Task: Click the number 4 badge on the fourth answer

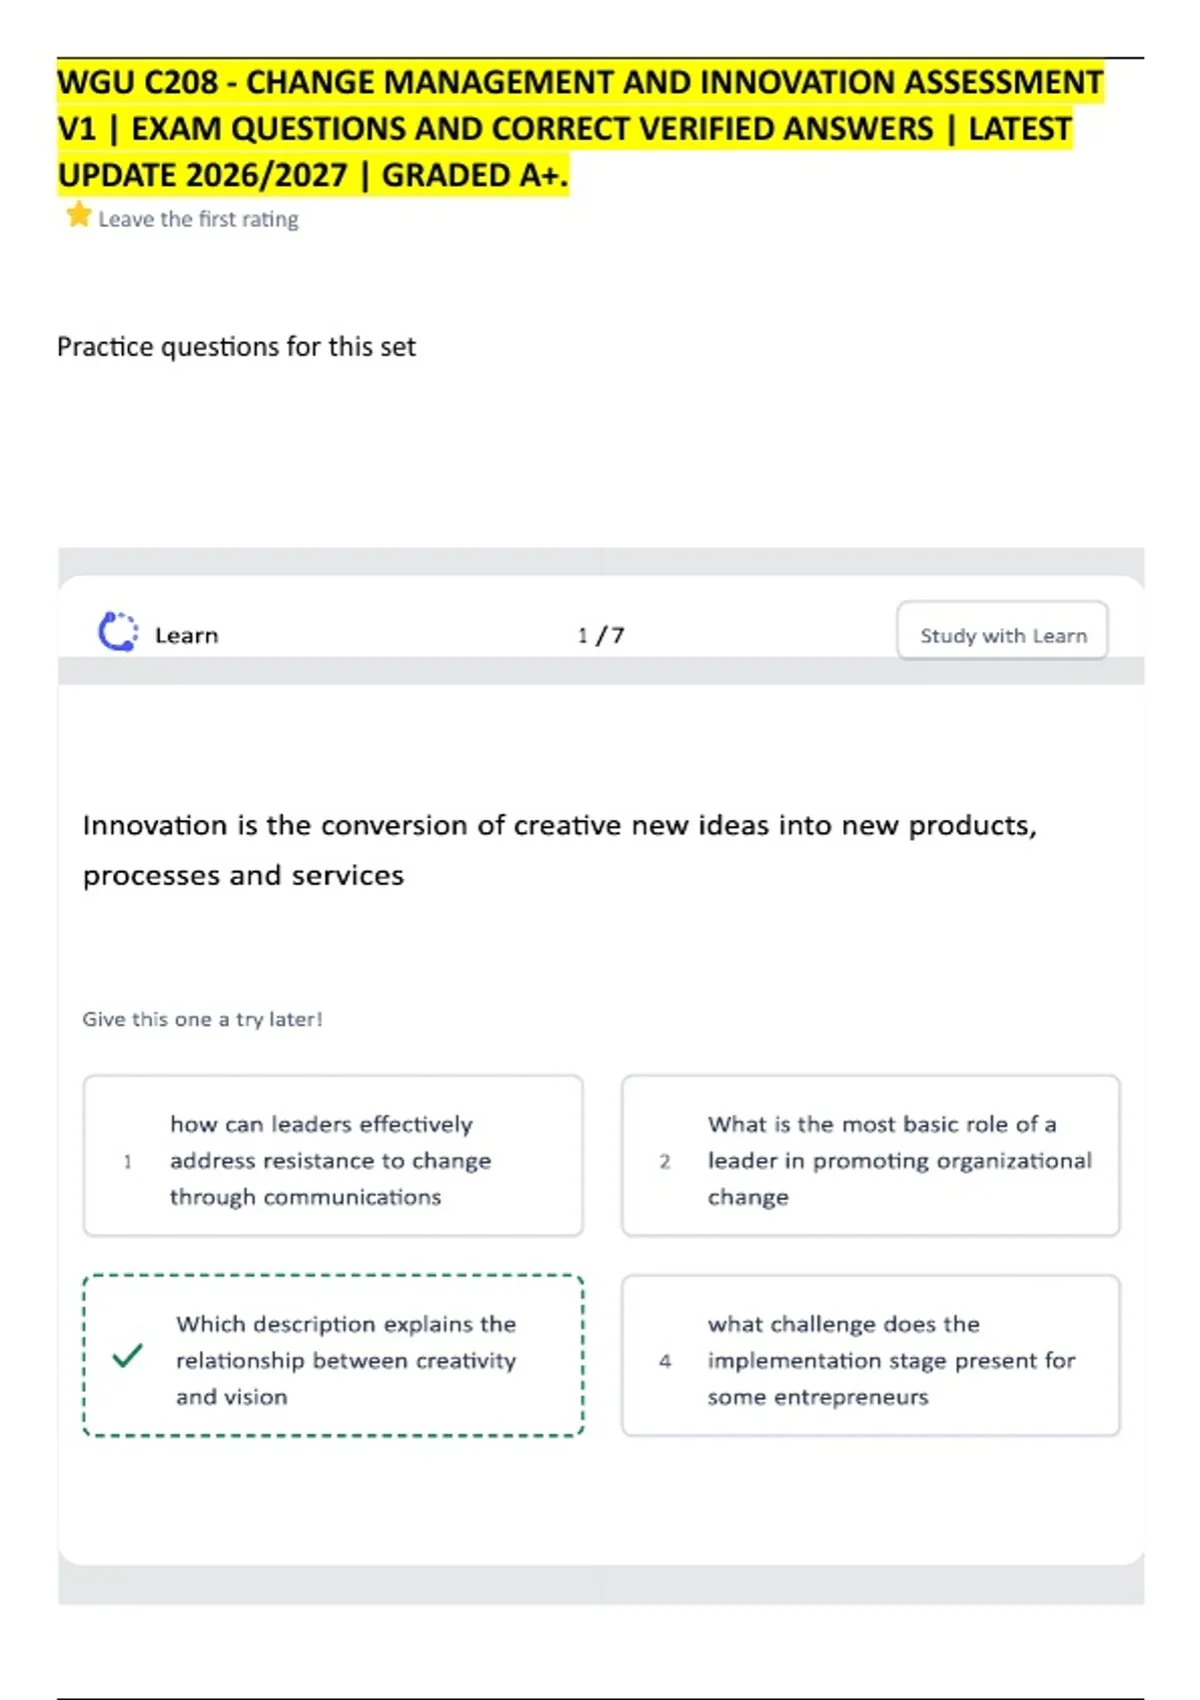Action: pyautogui.click(x=665, y=1361)
